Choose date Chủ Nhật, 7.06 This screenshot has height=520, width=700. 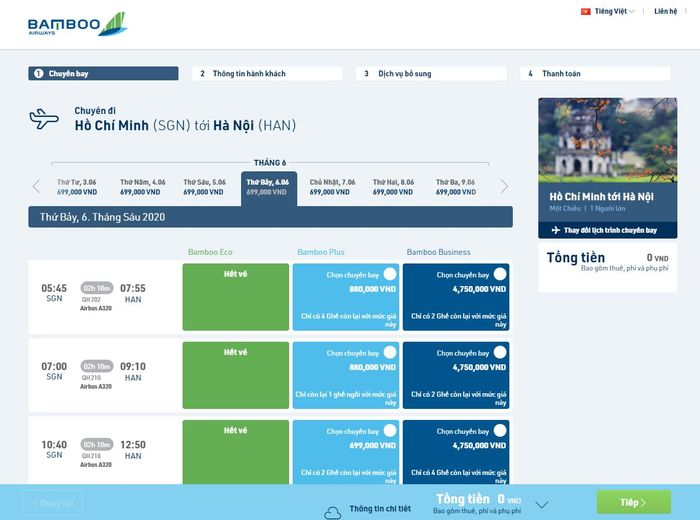[332, 187]
